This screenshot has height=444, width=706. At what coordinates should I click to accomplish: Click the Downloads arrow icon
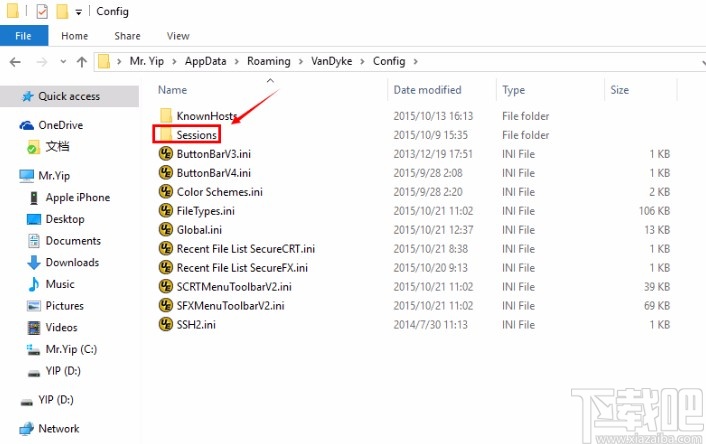tap(34, 263)
